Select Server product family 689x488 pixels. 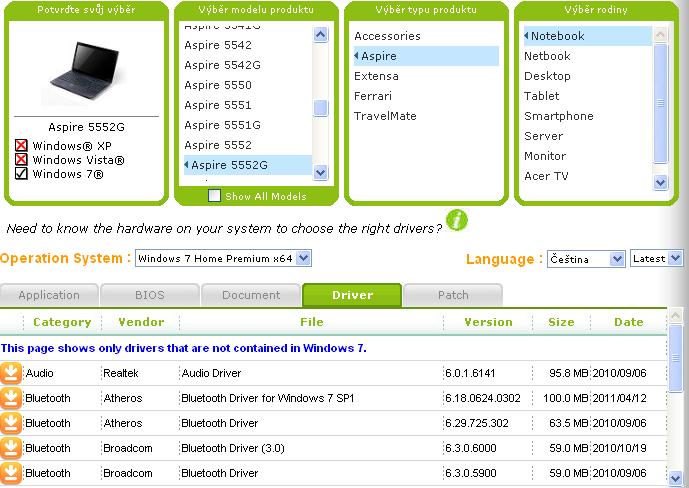coord(543,136)
